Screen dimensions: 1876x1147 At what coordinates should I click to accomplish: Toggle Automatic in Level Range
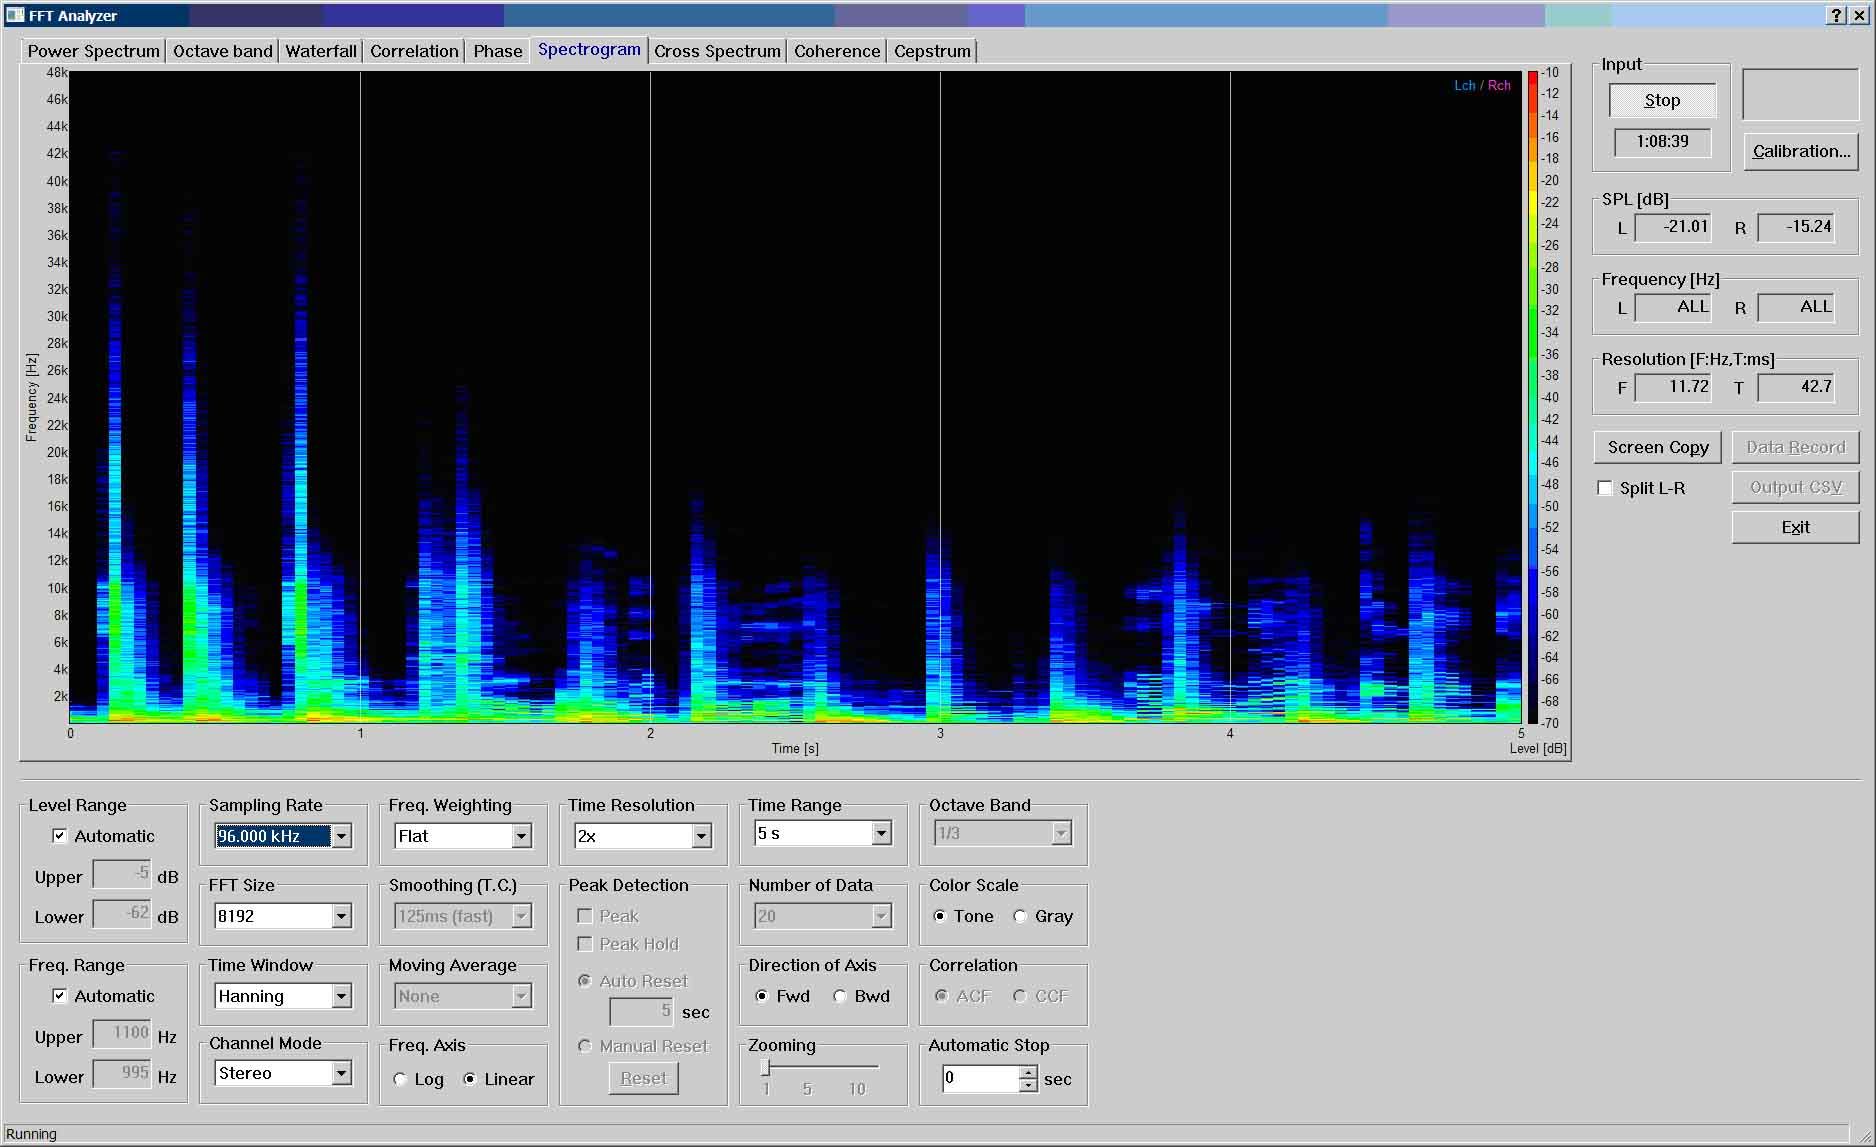click(x=60, y=836)
